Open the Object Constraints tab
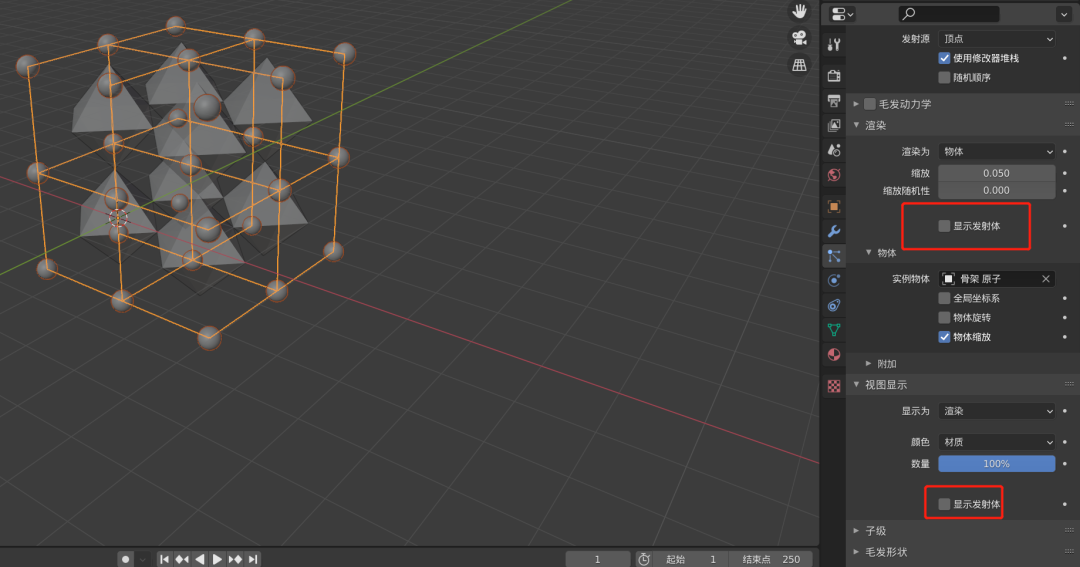The height and width of the screenshot is (567, 1080). pos(834,305)
